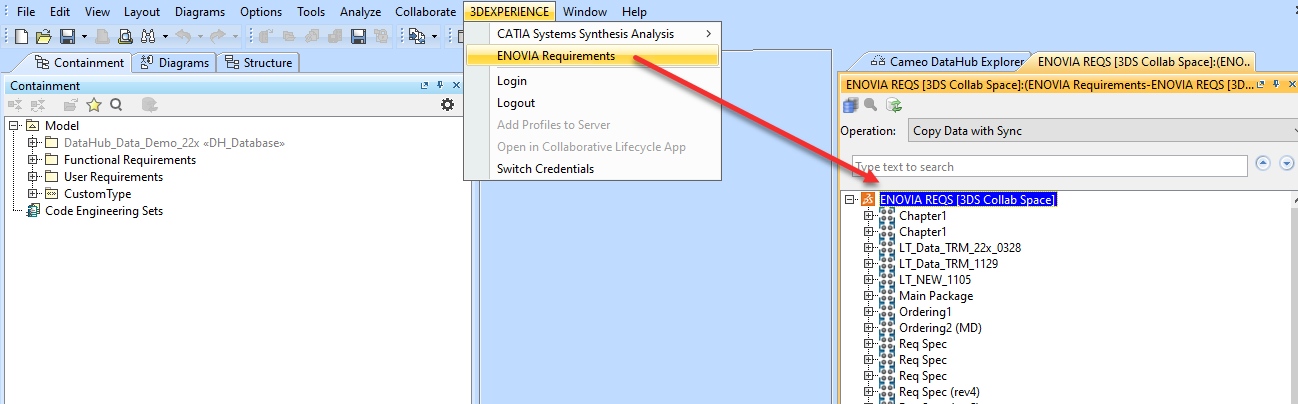Create a new project with the New icon
Viewport: 1298px width, 404px height.
click(22, 36)
